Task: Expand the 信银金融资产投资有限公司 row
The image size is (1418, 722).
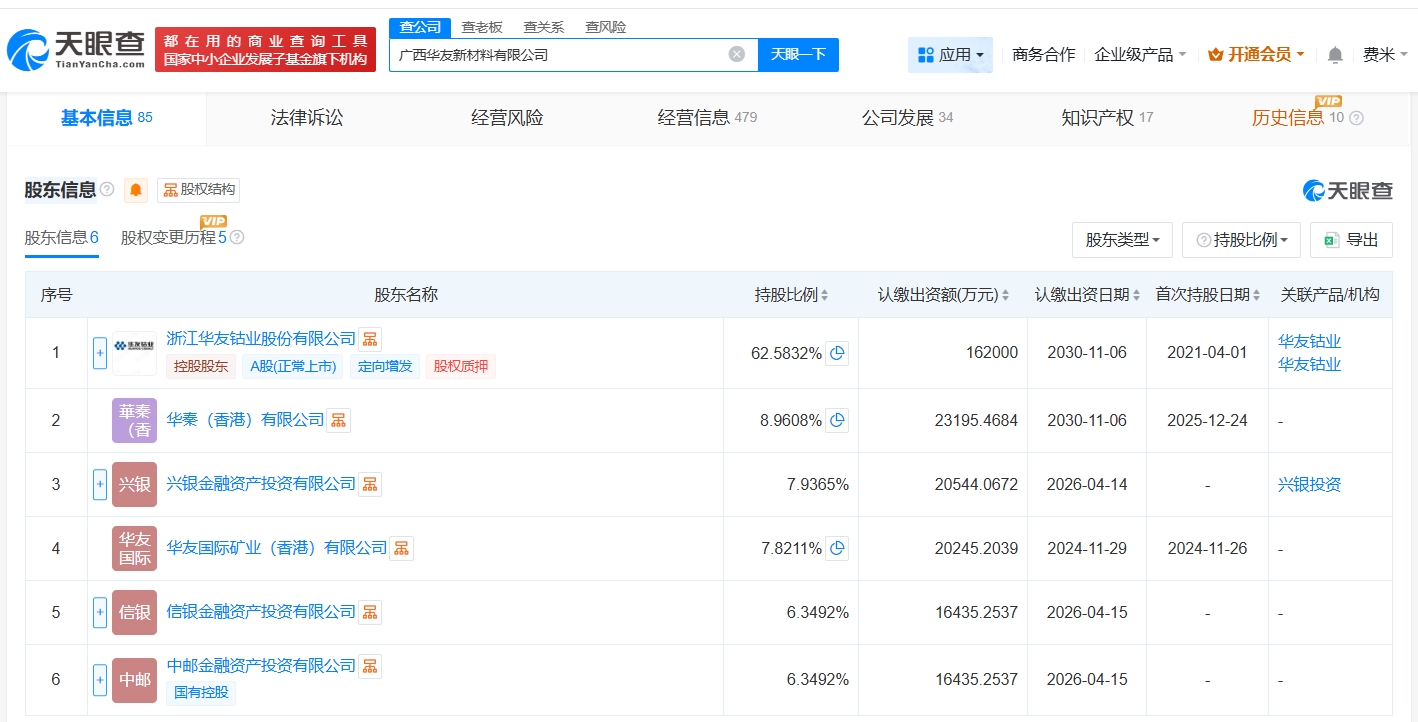Action: point(100,612)
